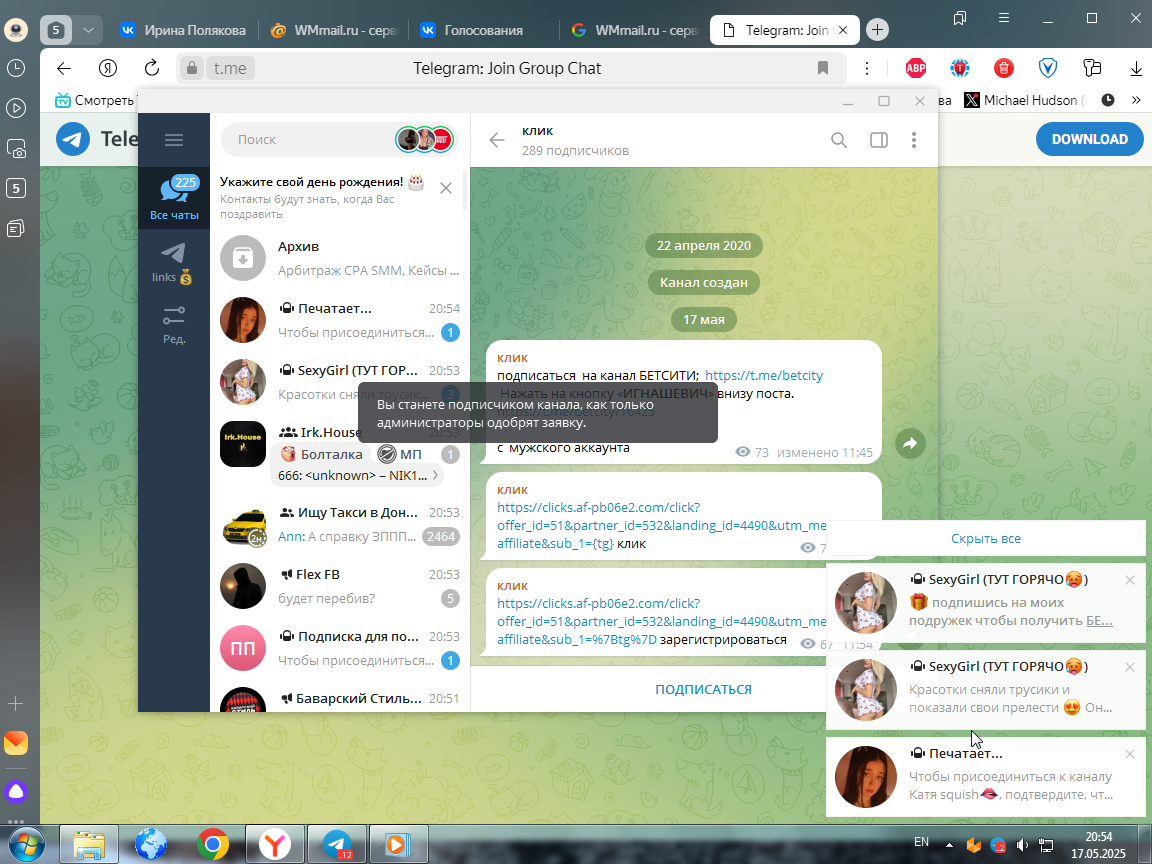The width and height of the screenshot is (1152, 864).
Task: Expand Irk.House topic message chevron
Action: tap(435, 475)
